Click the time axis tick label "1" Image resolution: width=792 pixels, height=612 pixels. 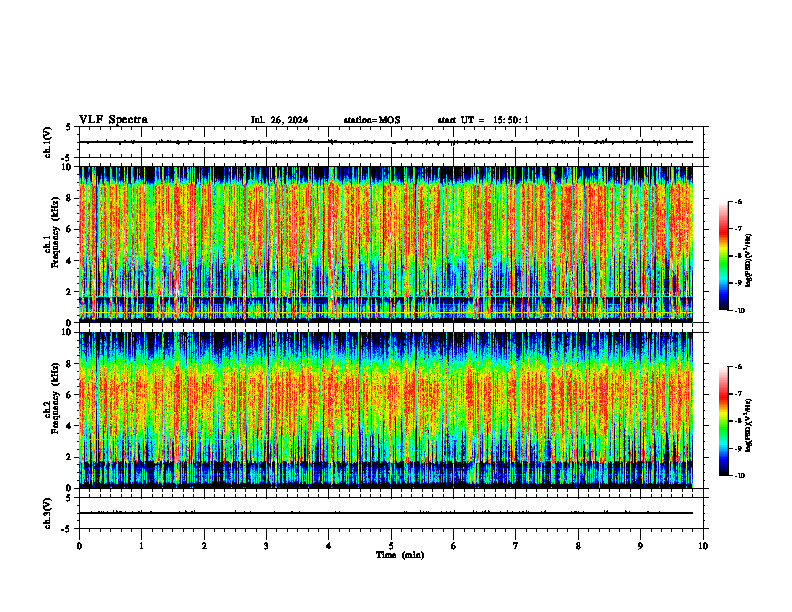[141, 546]
